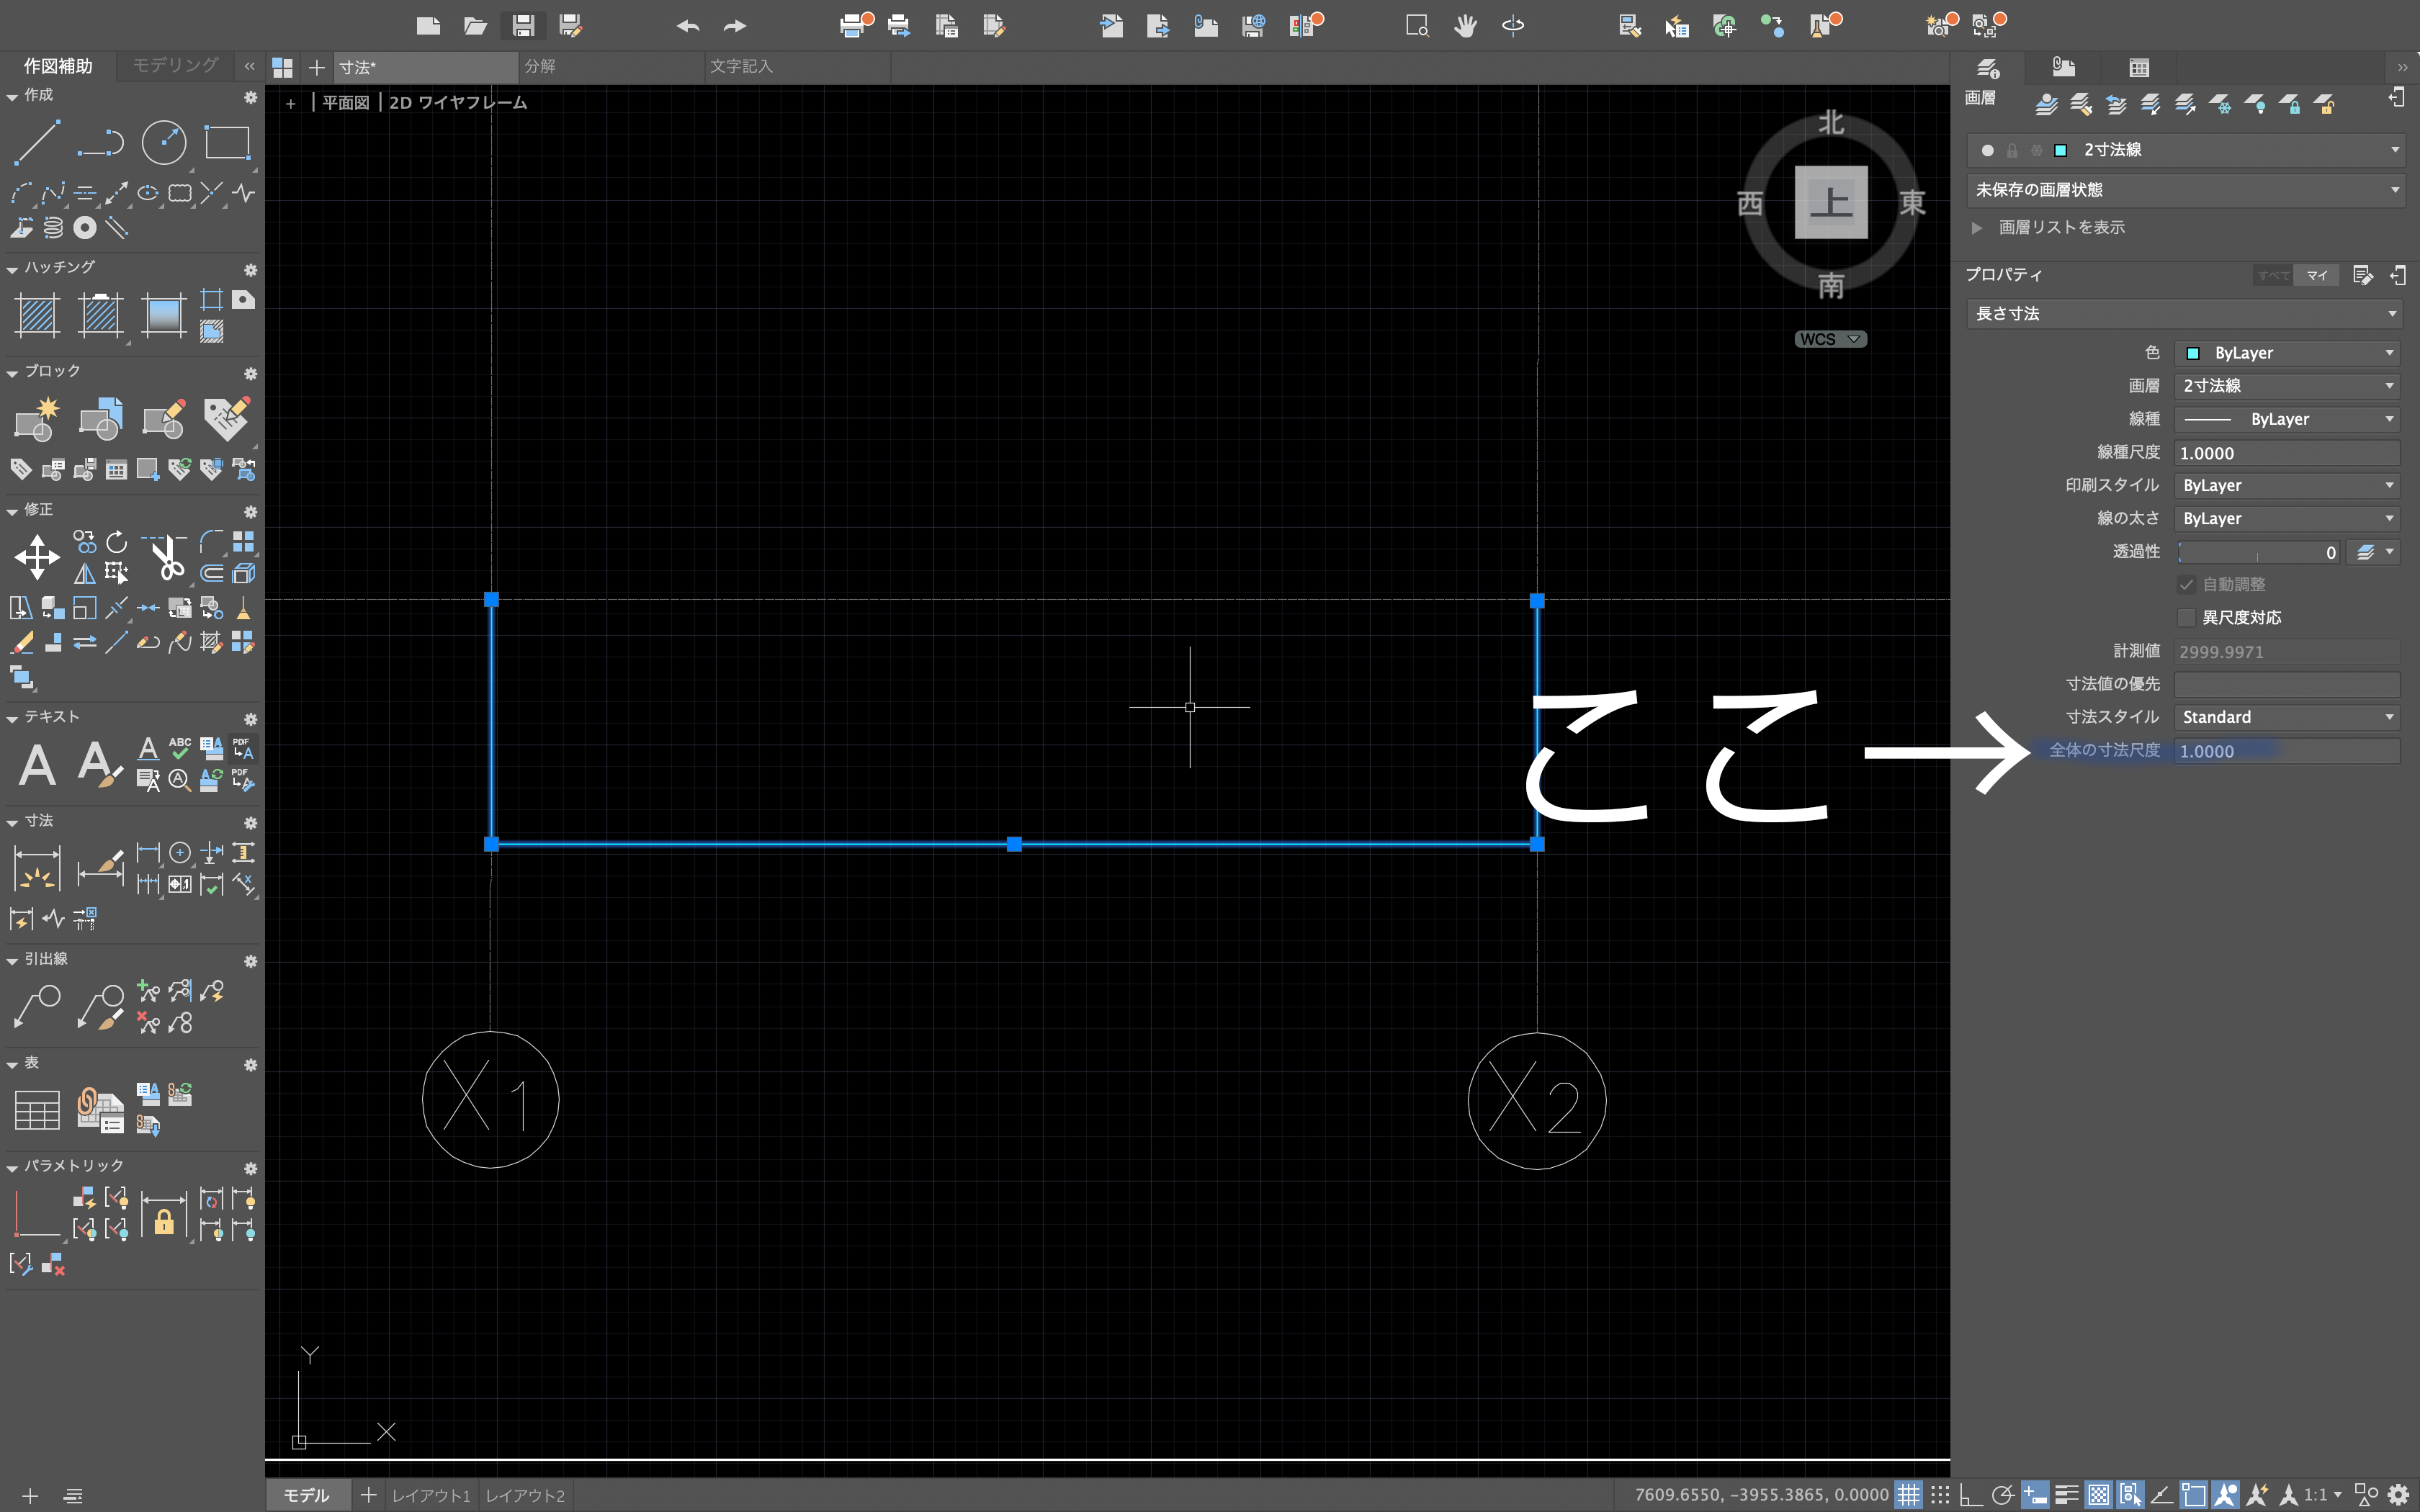Screen dimensions: 2420x1512
Task: Toggle マイ property filter
Action: pyautogui.click(x=2317, y=275)
